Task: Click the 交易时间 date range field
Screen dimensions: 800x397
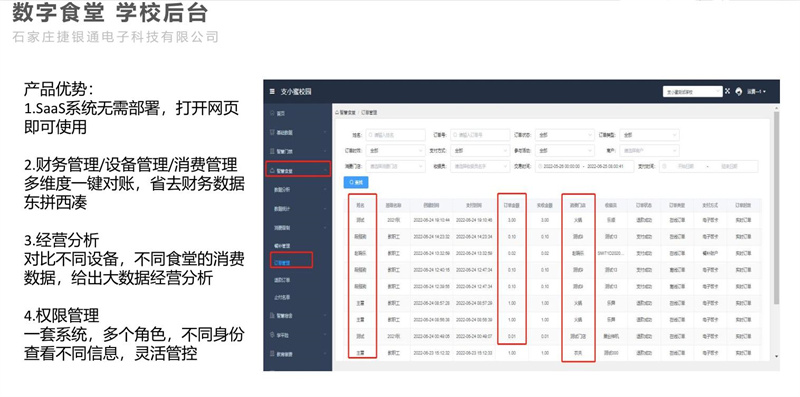Action: pos(584,166)
